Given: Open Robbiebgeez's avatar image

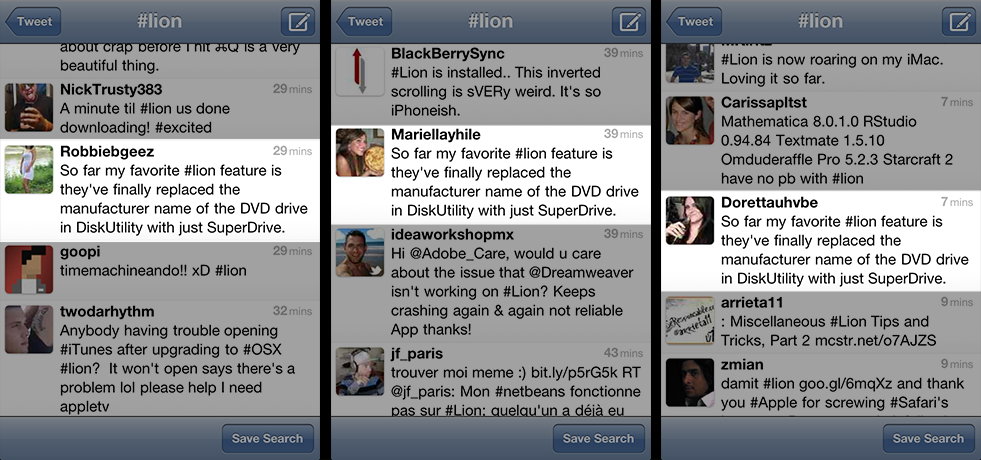Looking at the screenshot, I should tap(29, 170).
